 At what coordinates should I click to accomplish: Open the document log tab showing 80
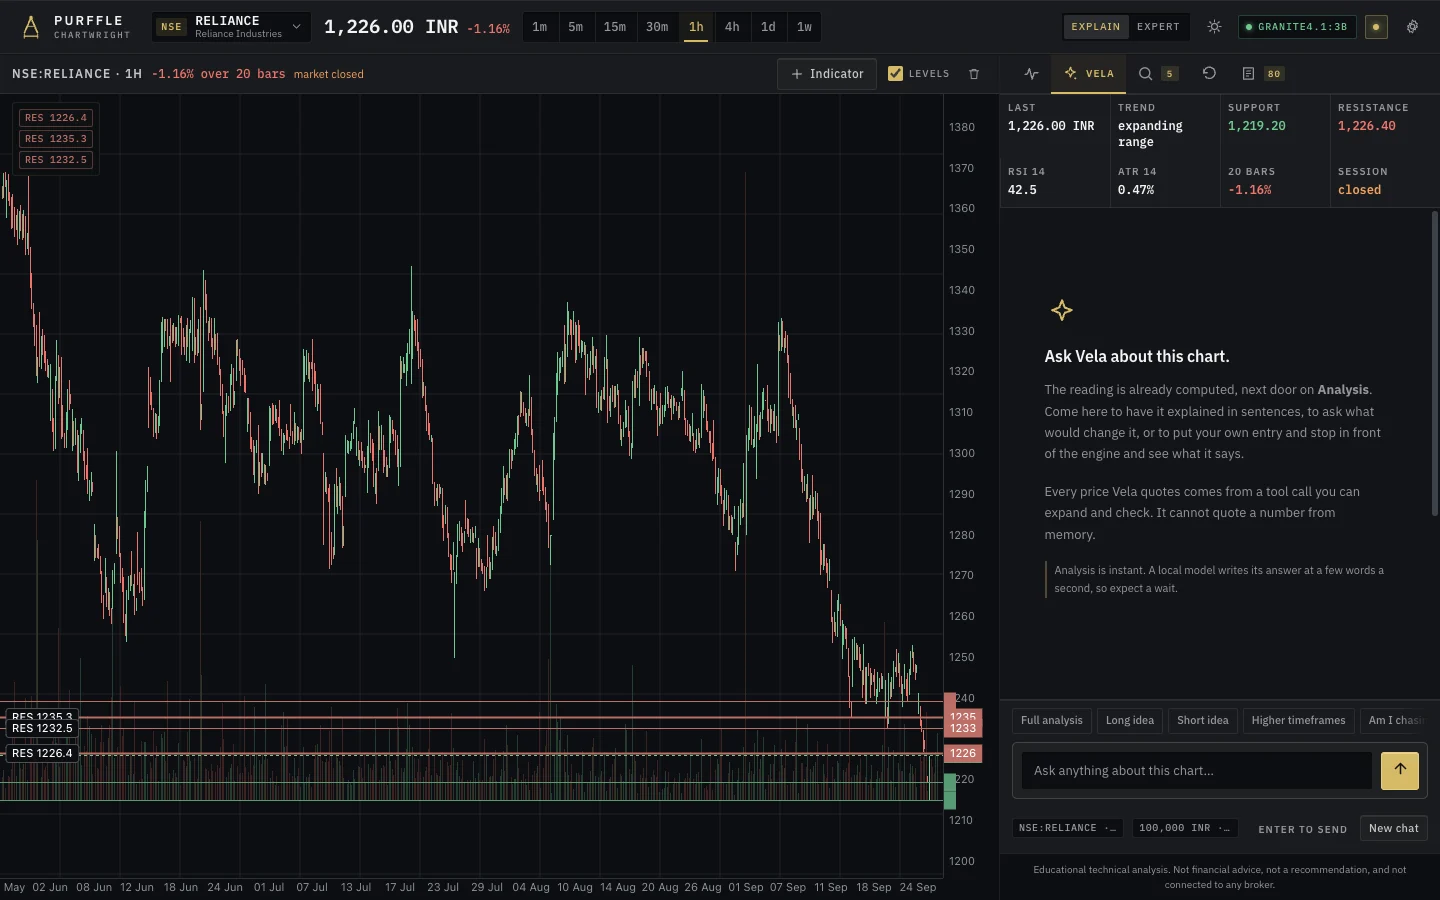1263,74
